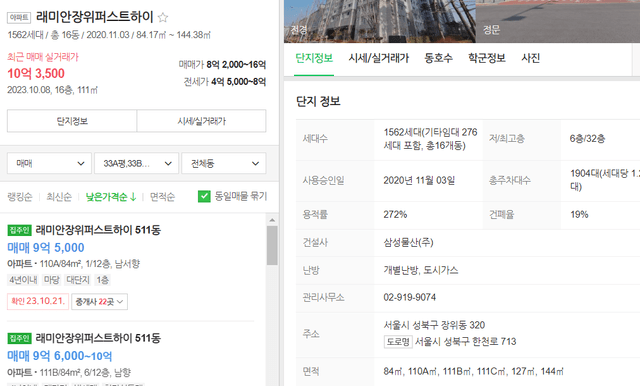Click the 집주인 badge on 9억 5,000 listing
Viewport: 640px width, 386px height.
click(x=20, y=231)
